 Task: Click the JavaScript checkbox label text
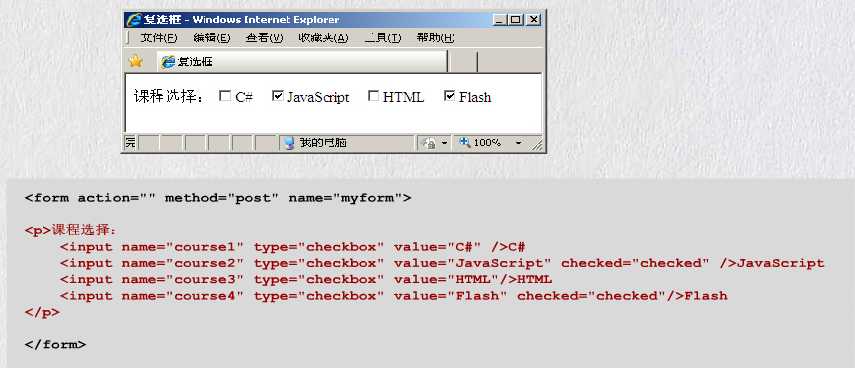318,97
